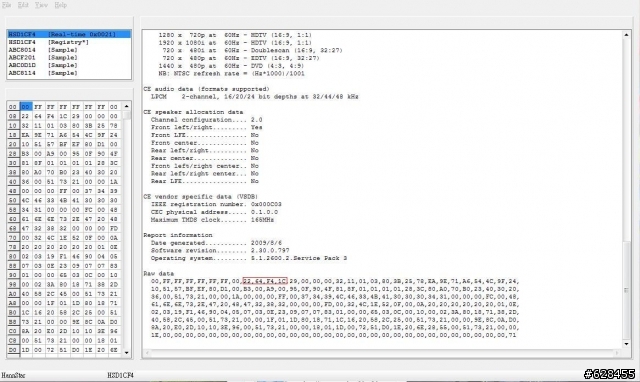Open the File menu
The image size is (640, 382).
(7, 5)
